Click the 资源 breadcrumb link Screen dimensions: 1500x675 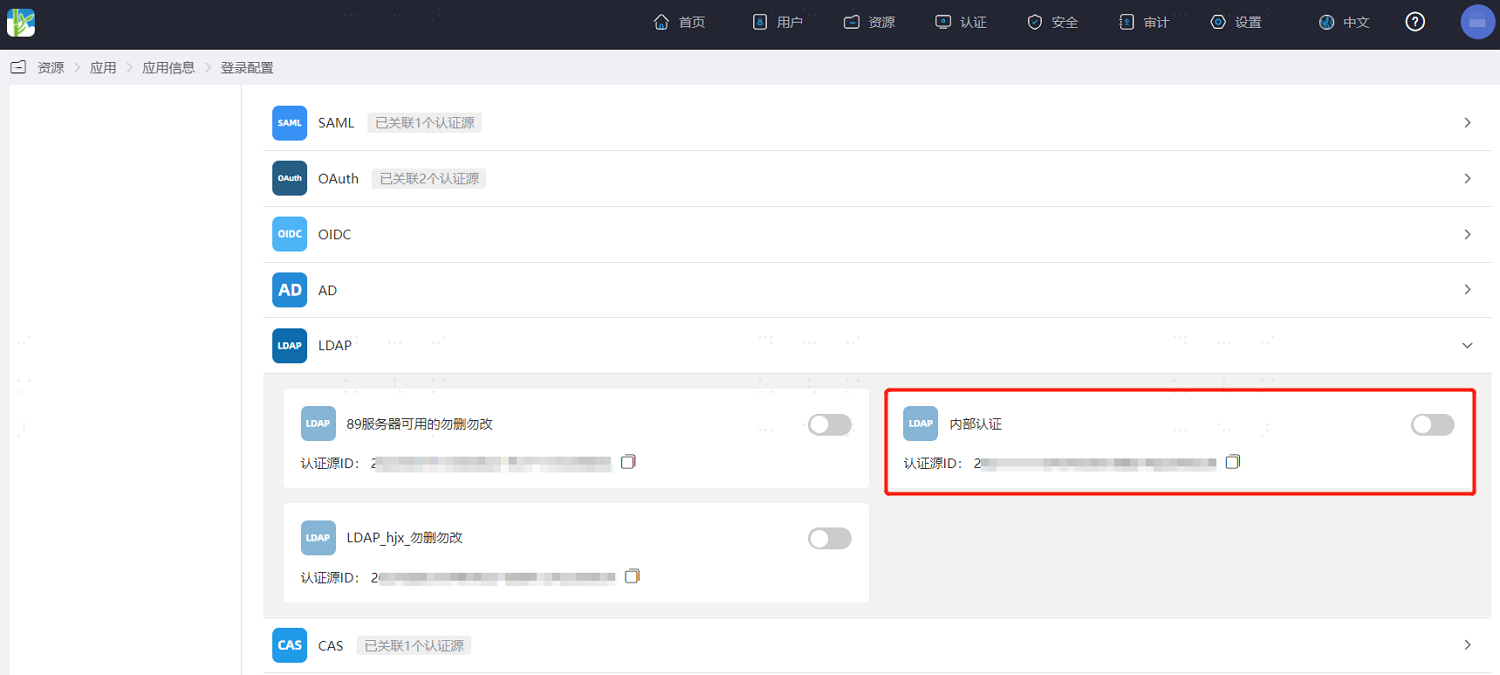click(x=51, y=68)
